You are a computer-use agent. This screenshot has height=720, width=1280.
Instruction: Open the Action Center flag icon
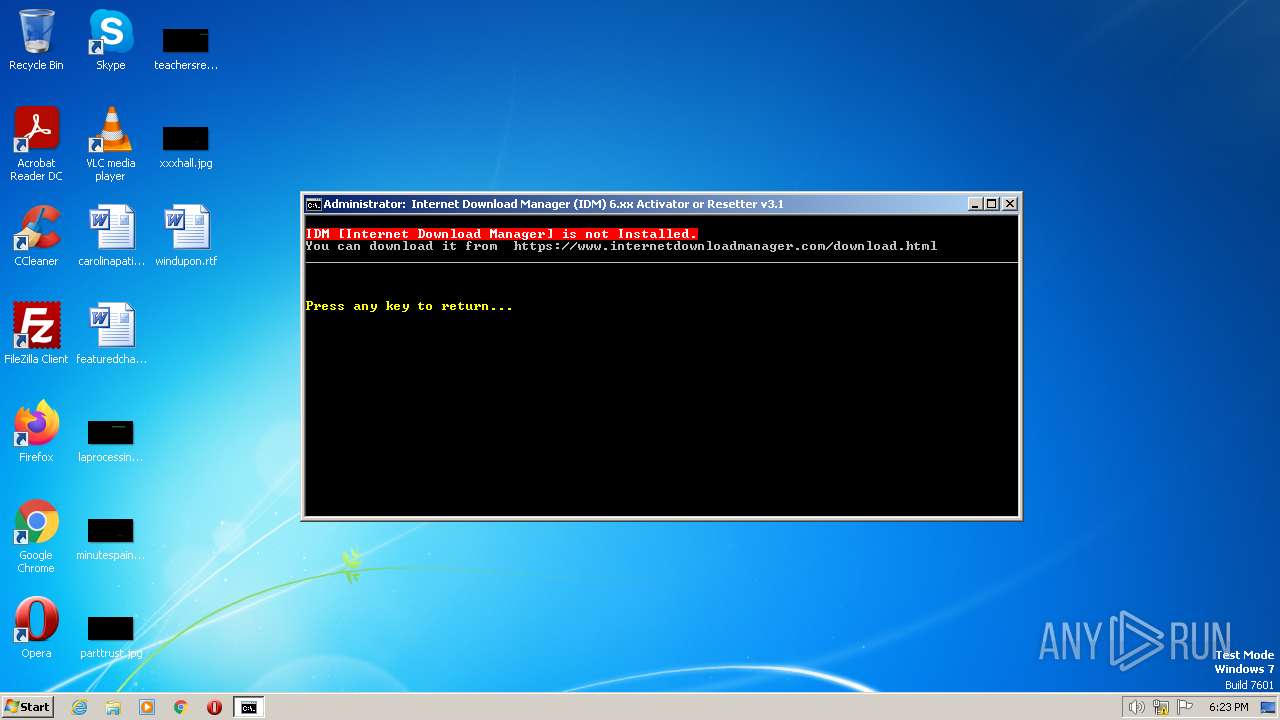pyautogui.click(x=1186, y=707)
